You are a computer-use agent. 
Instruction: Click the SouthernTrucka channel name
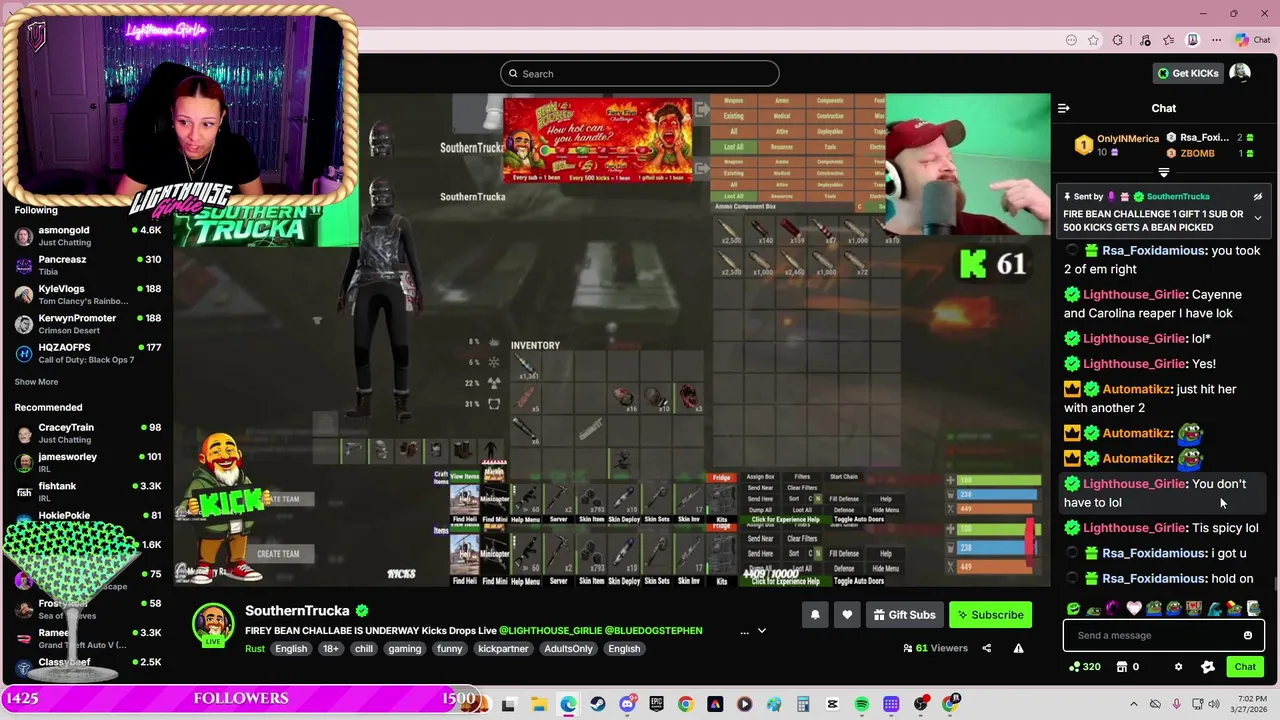click(x=297, y=611)
